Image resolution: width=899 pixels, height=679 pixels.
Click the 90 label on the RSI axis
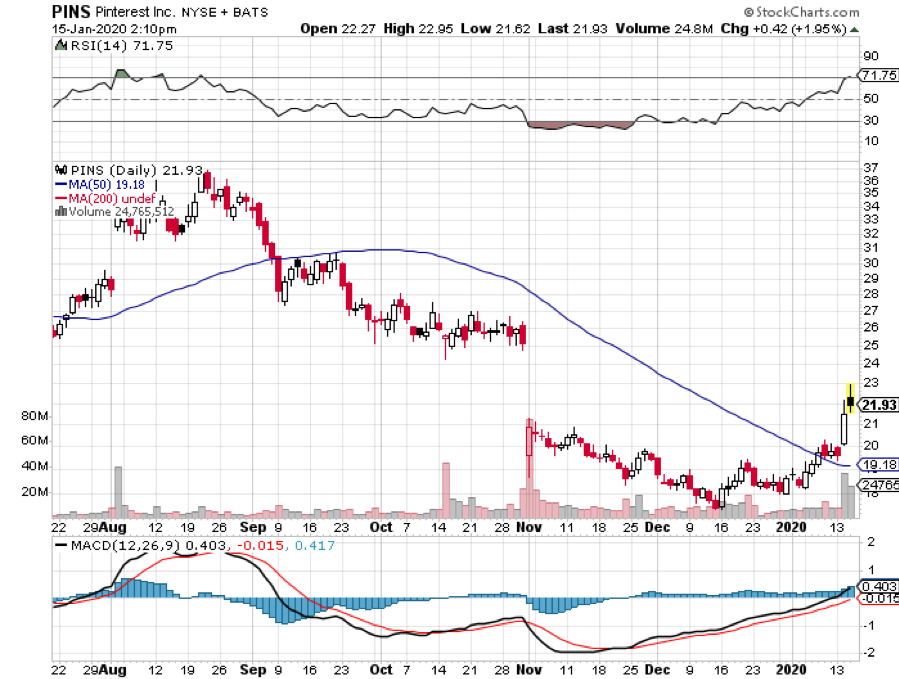(x=871, y=56)
